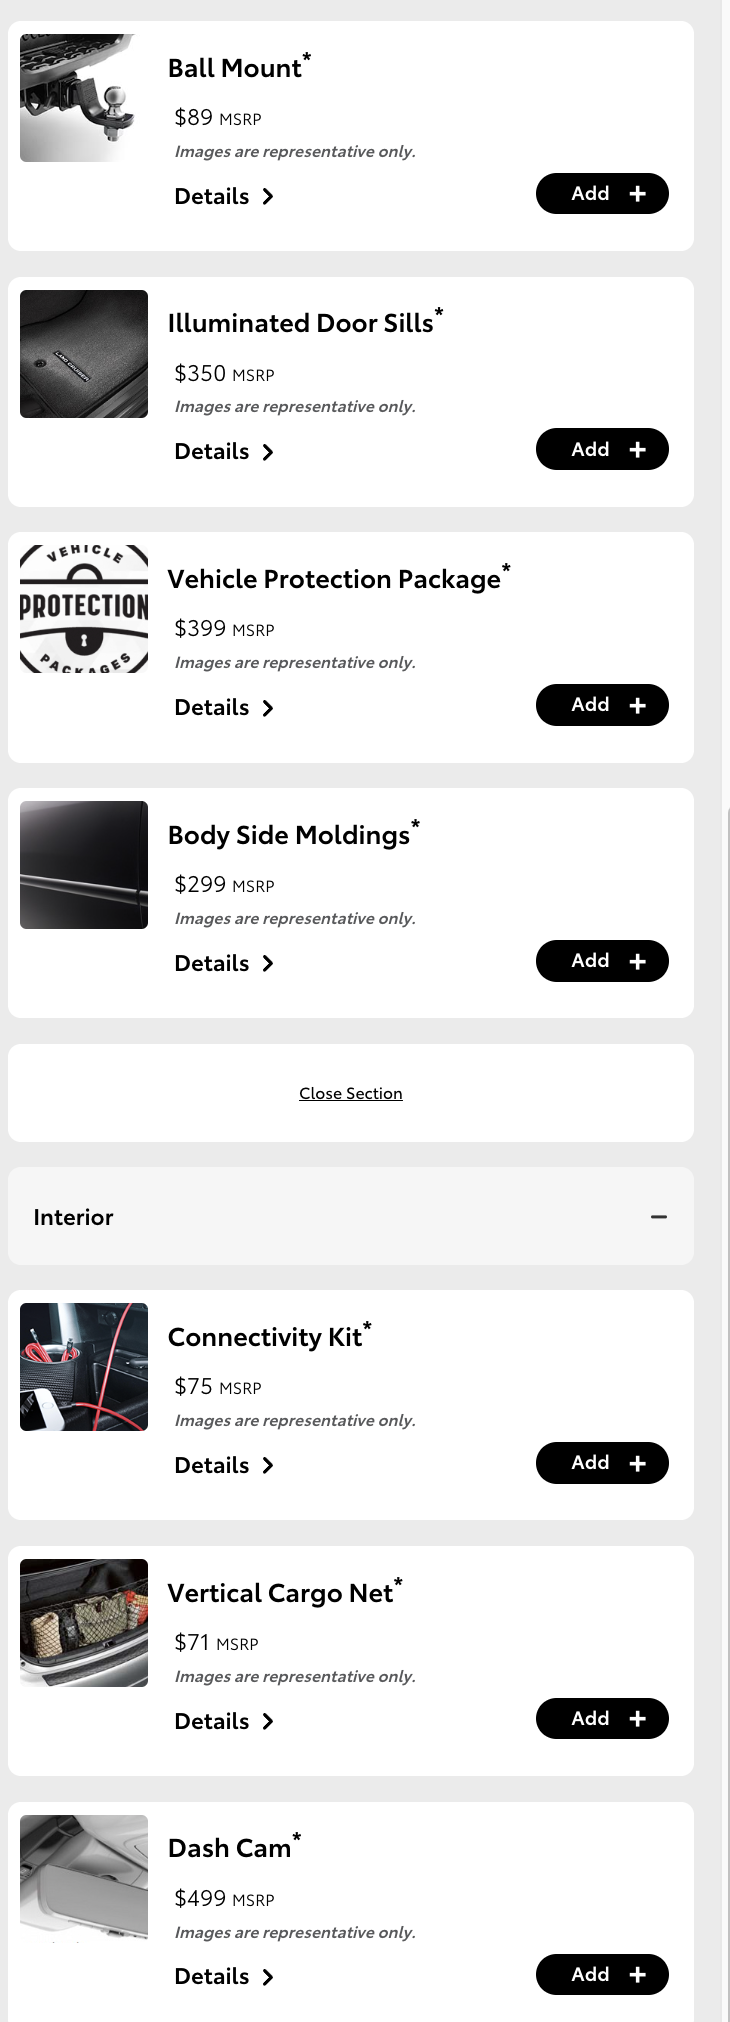Open Body Side Moldings details chevron
This screenshot has height=2022, width=730.
pos(267,964)
